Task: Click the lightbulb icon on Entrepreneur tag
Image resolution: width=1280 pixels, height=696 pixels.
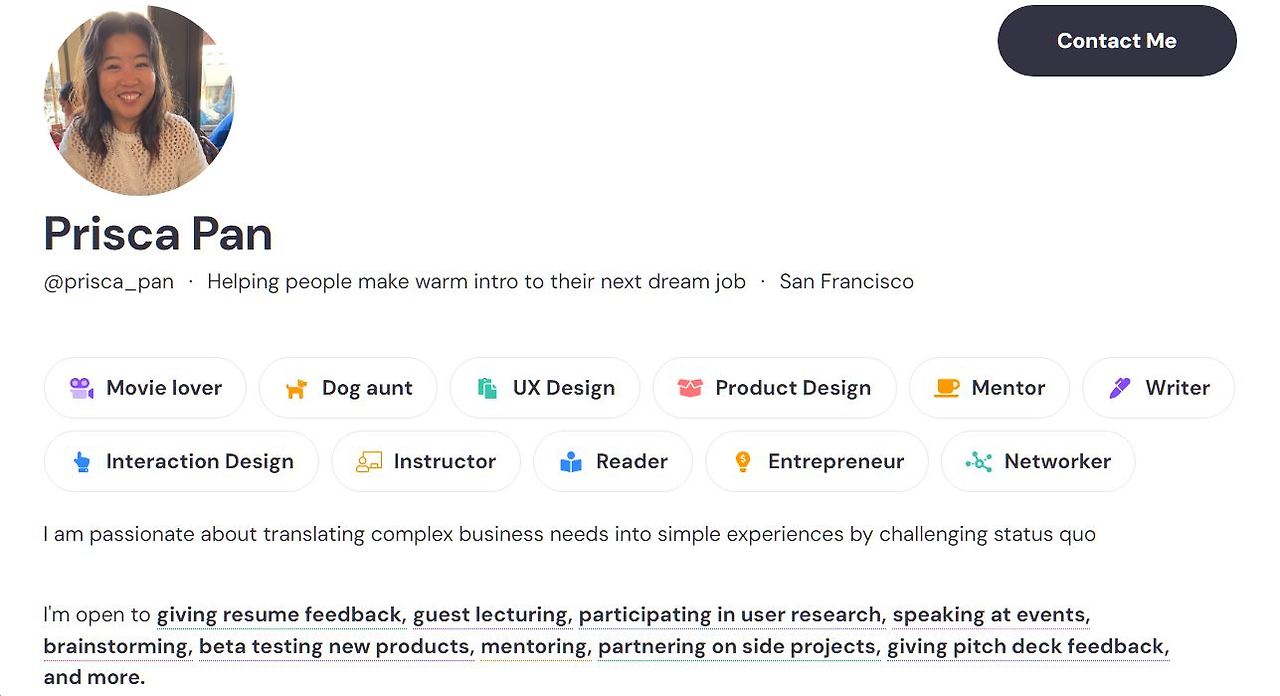Action: coord(743,462)
